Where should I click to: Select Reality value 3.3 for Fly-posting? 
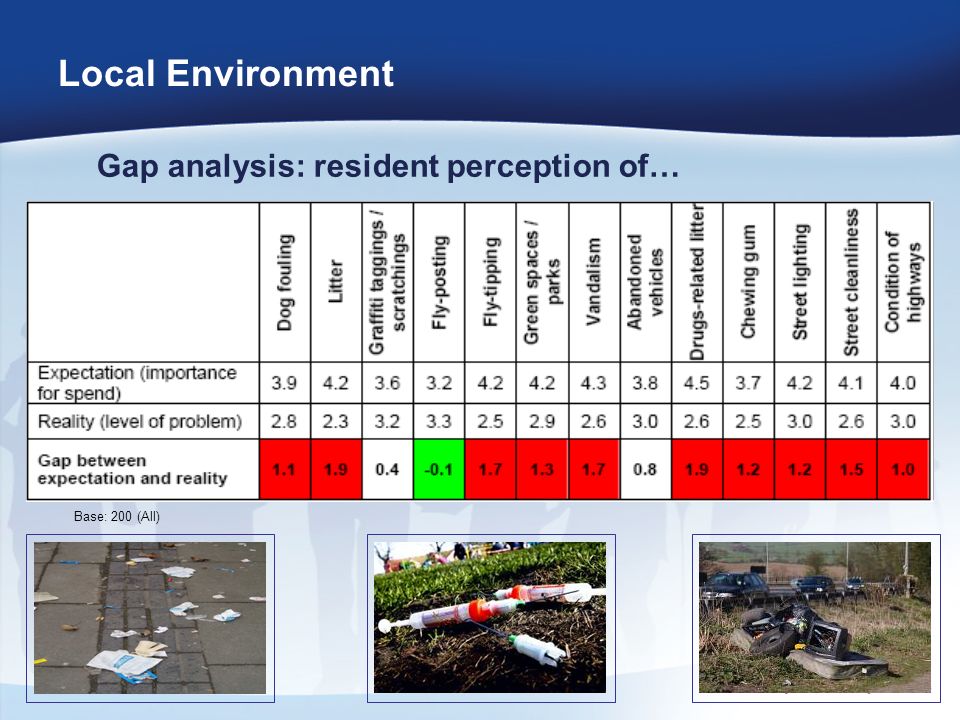click(x=439, y=421)
